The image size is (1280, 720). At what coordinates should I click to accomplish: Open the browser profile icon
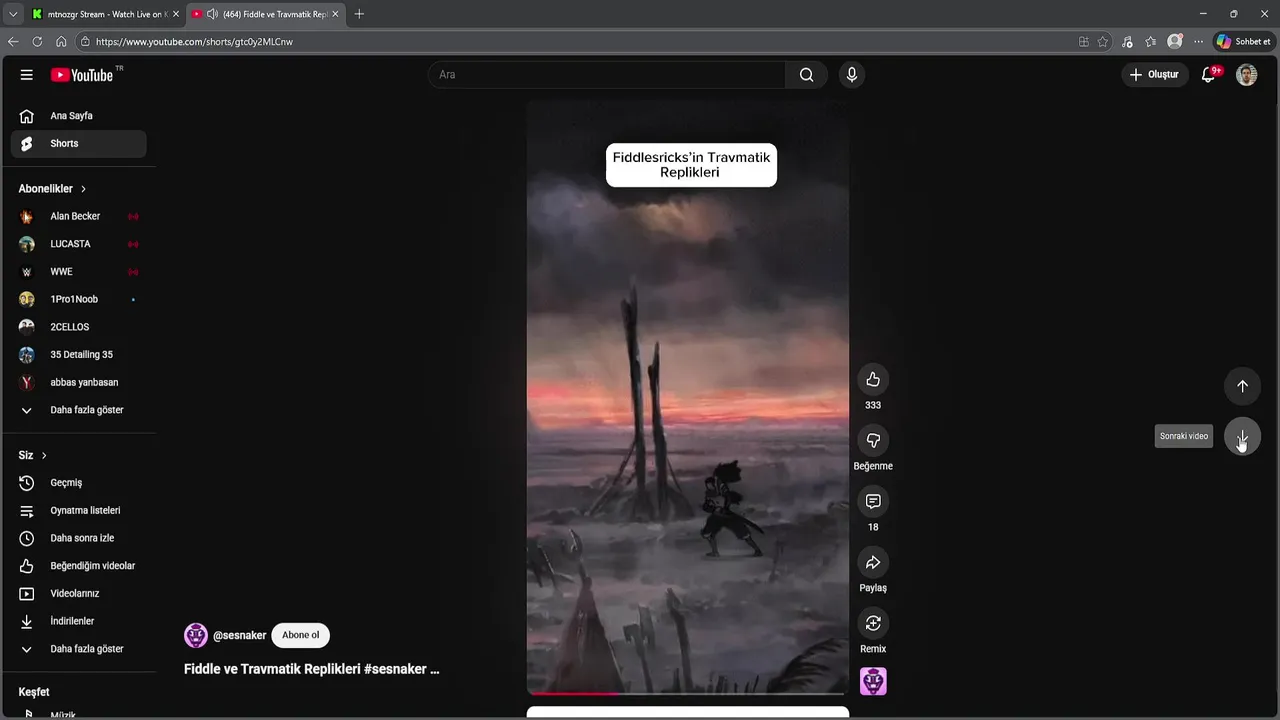[x=1175, y=42]
